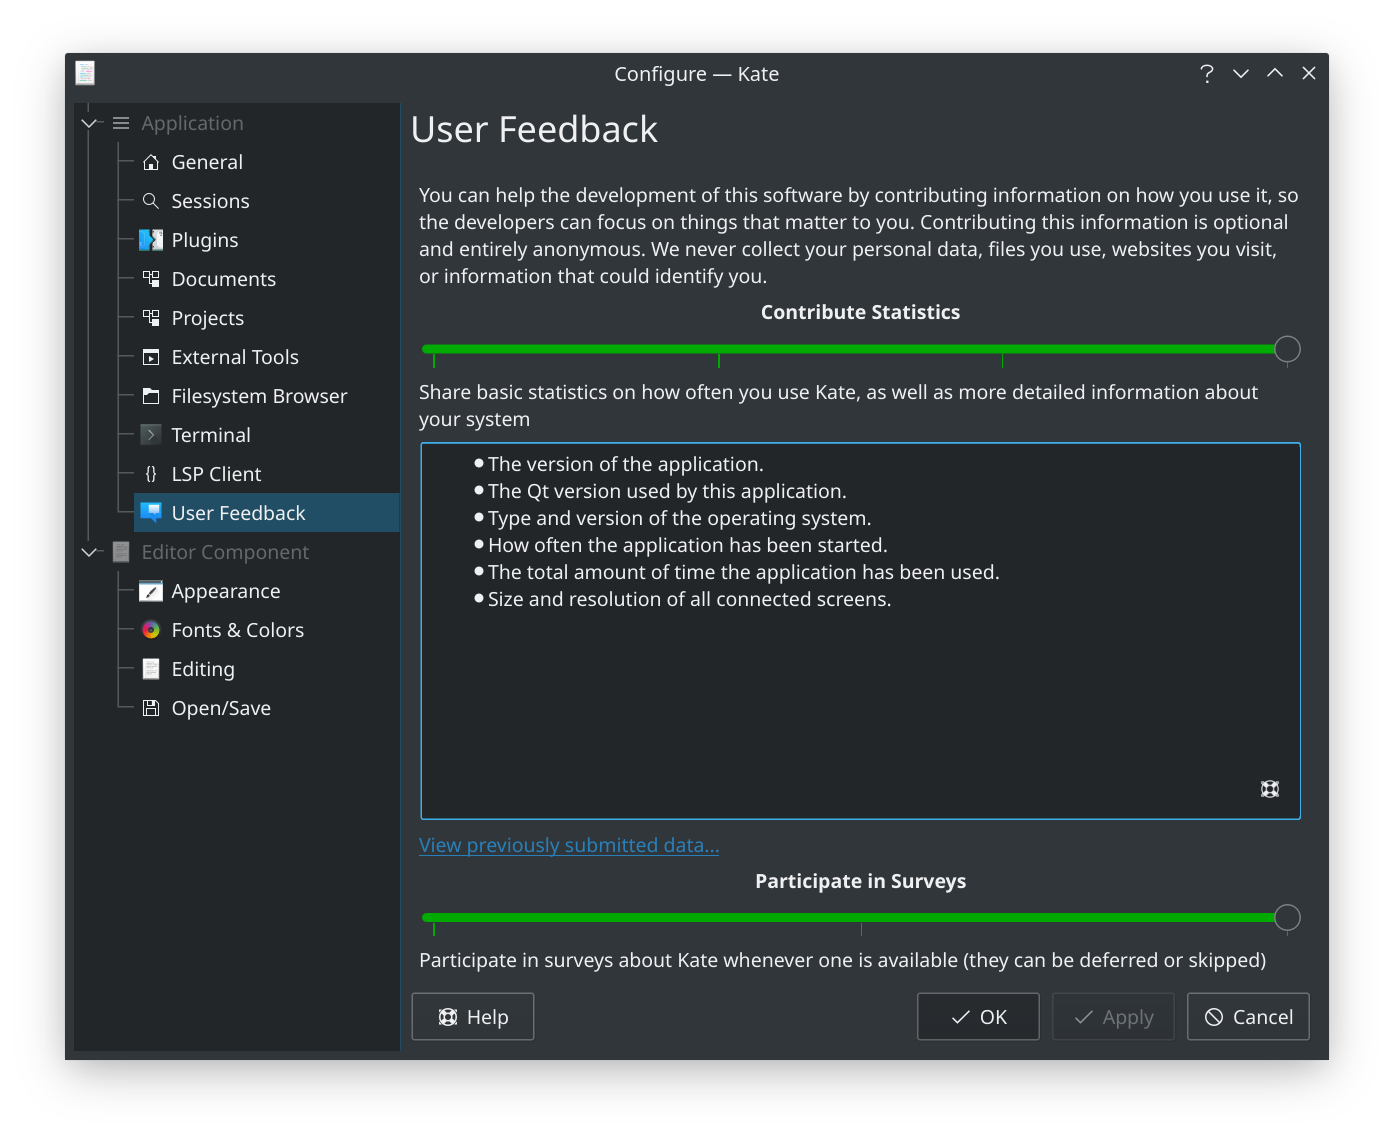1394x1137 pixels.
Task: Open the General settings page
Action: coord(266,162)
